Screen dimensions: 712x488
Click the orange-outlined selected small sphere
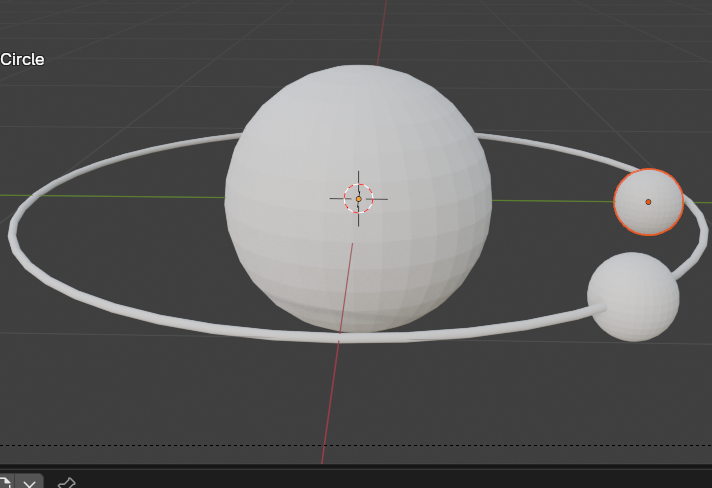648,202
